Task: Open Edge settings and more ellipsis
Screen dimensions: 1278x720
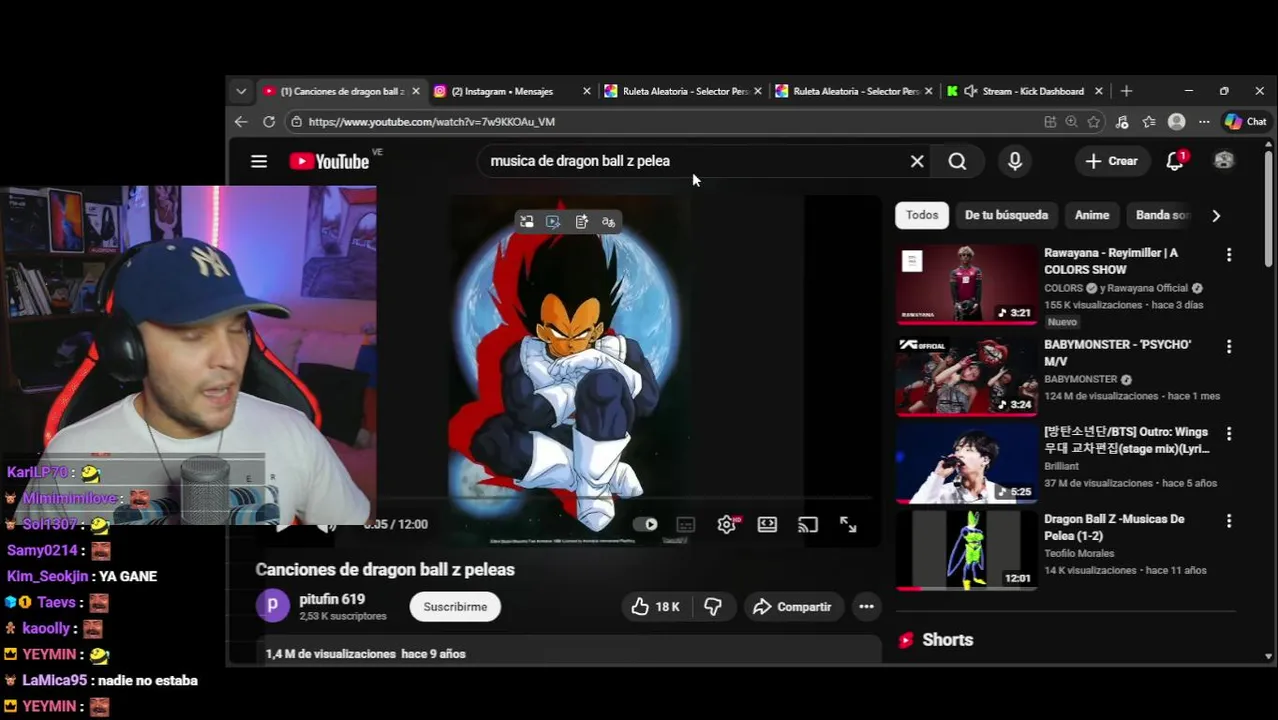Action: (1204, 122)
